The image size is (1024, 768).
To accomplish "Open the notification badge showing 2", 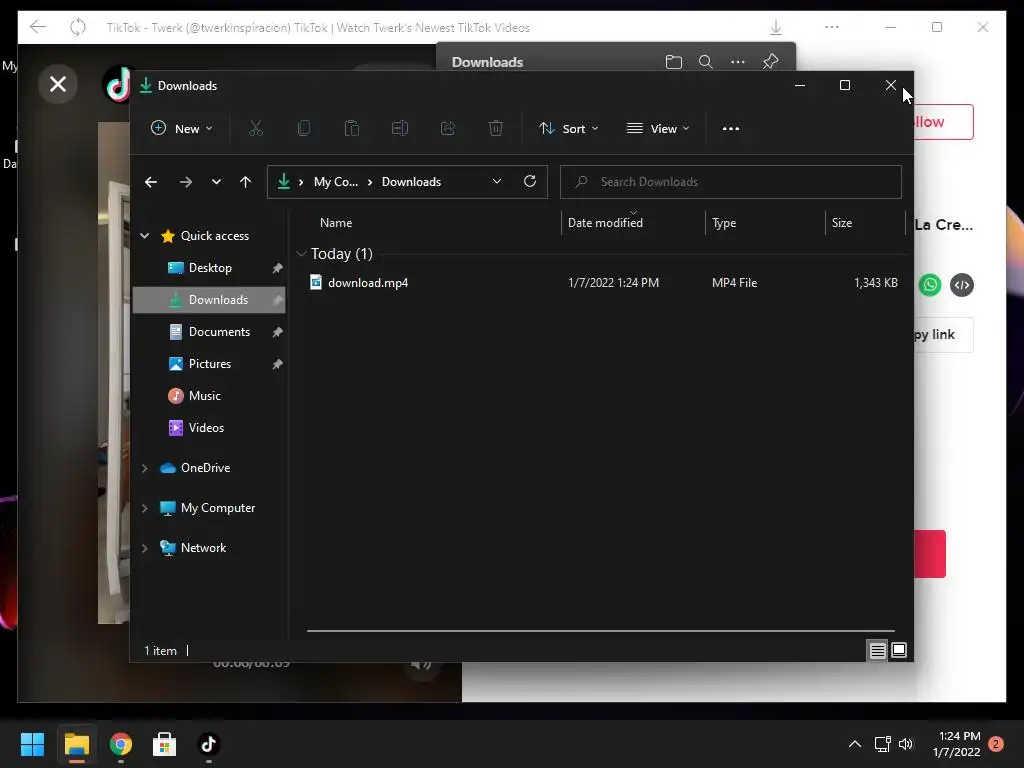I will tap(996, 744).
